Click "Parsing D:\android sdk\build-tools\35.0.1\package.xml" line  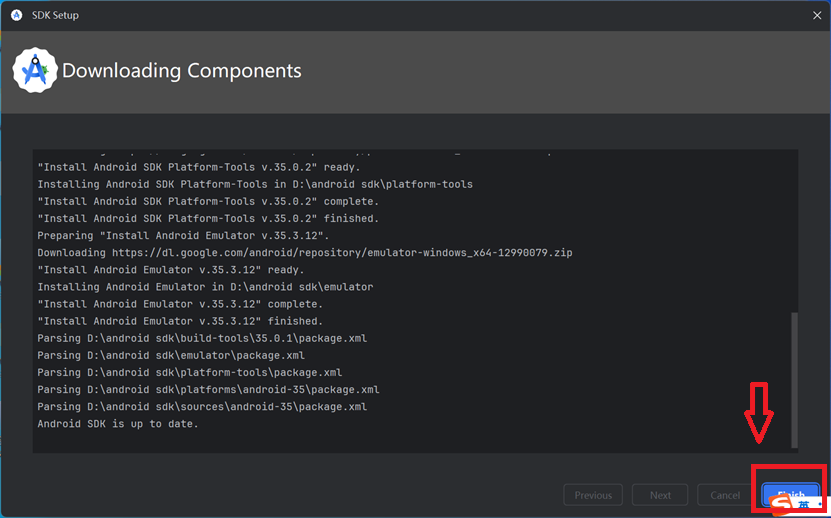[x=202, y=338]
